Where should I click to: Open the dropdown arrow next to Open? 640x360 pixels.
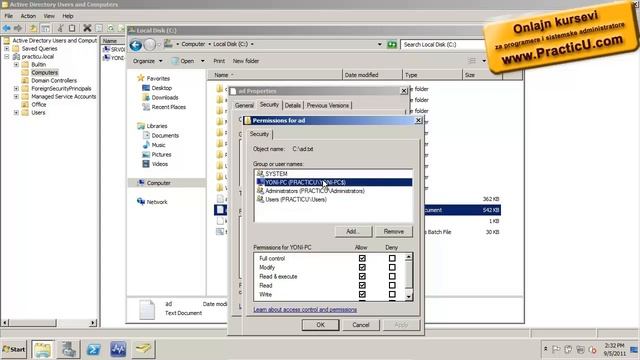click(x=202, y=61)
